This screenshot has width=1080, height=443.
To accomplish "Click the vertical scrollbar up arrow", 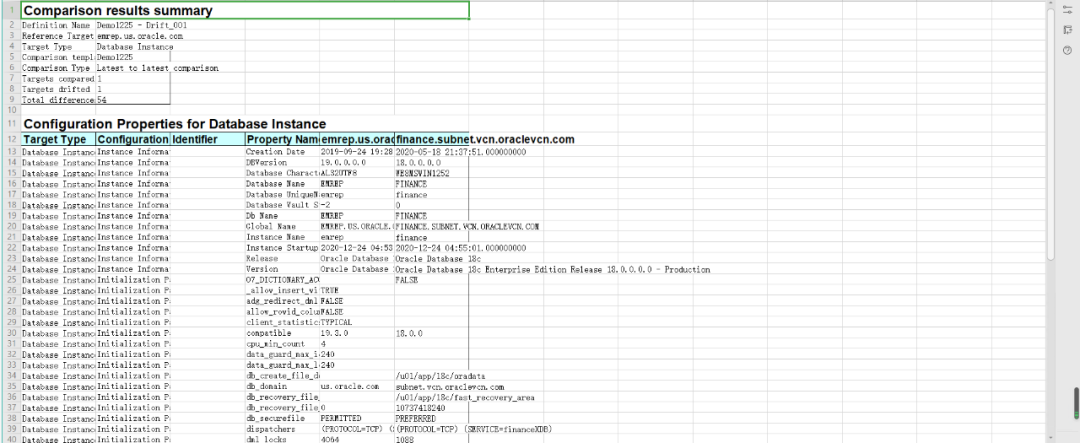I will point(1049,5).
